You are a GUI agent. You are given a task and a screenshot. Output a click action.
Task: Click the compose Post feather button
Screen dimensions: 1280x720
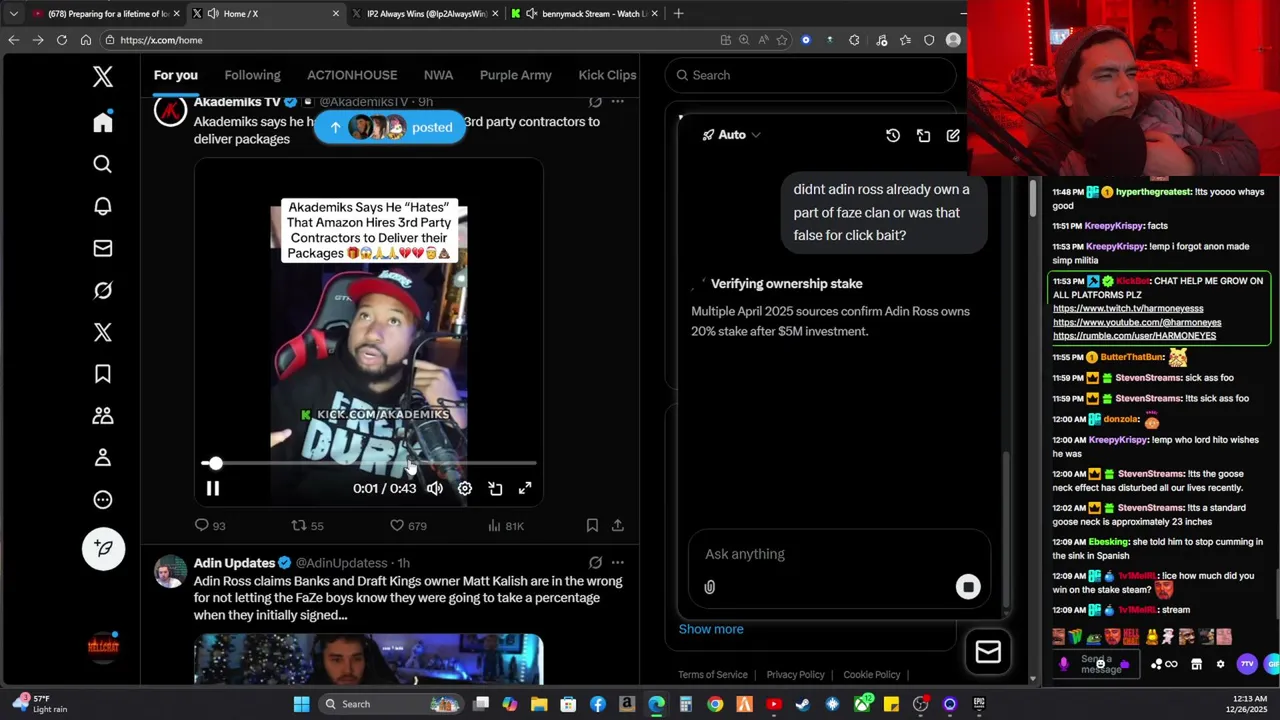pyautogui.click(x=103, y=548)
